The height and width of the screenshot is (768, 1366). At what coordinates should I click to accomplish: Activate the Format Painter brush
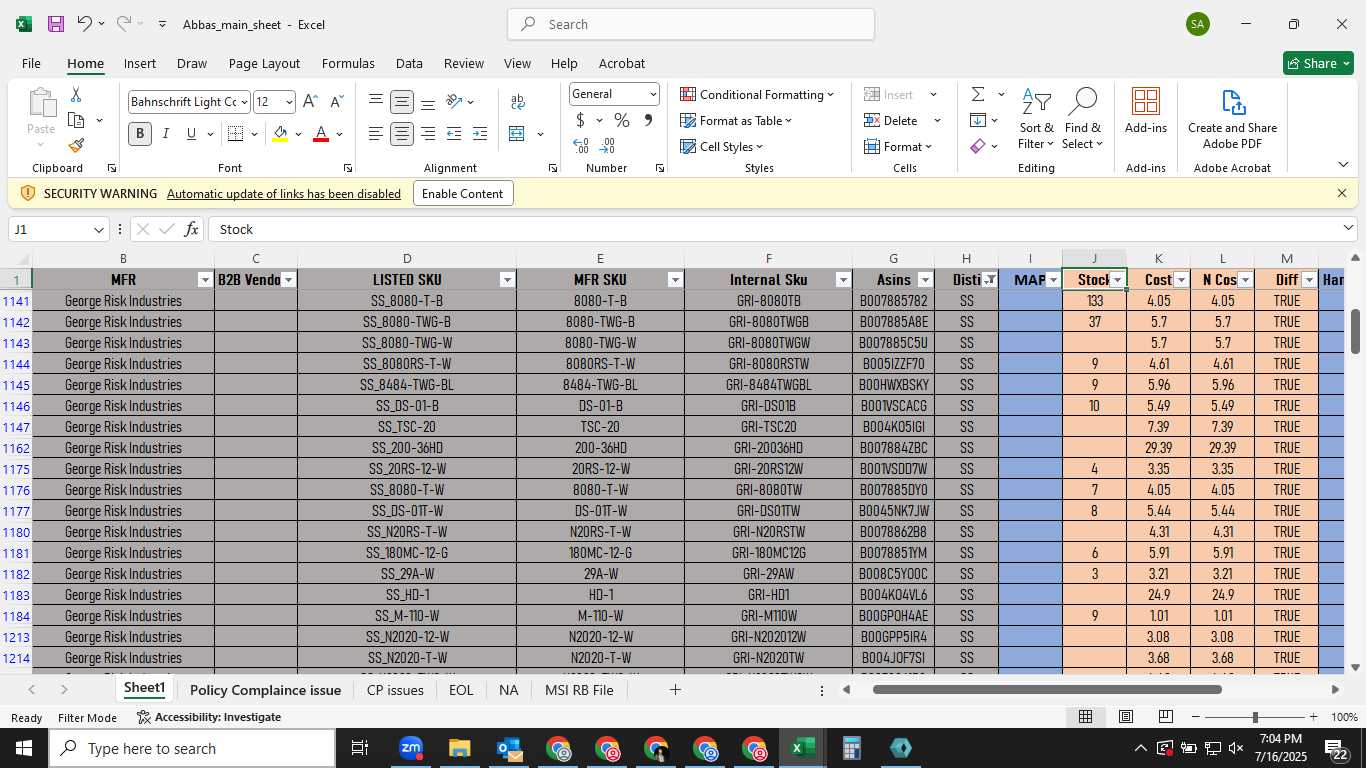[x=76, y=146]
